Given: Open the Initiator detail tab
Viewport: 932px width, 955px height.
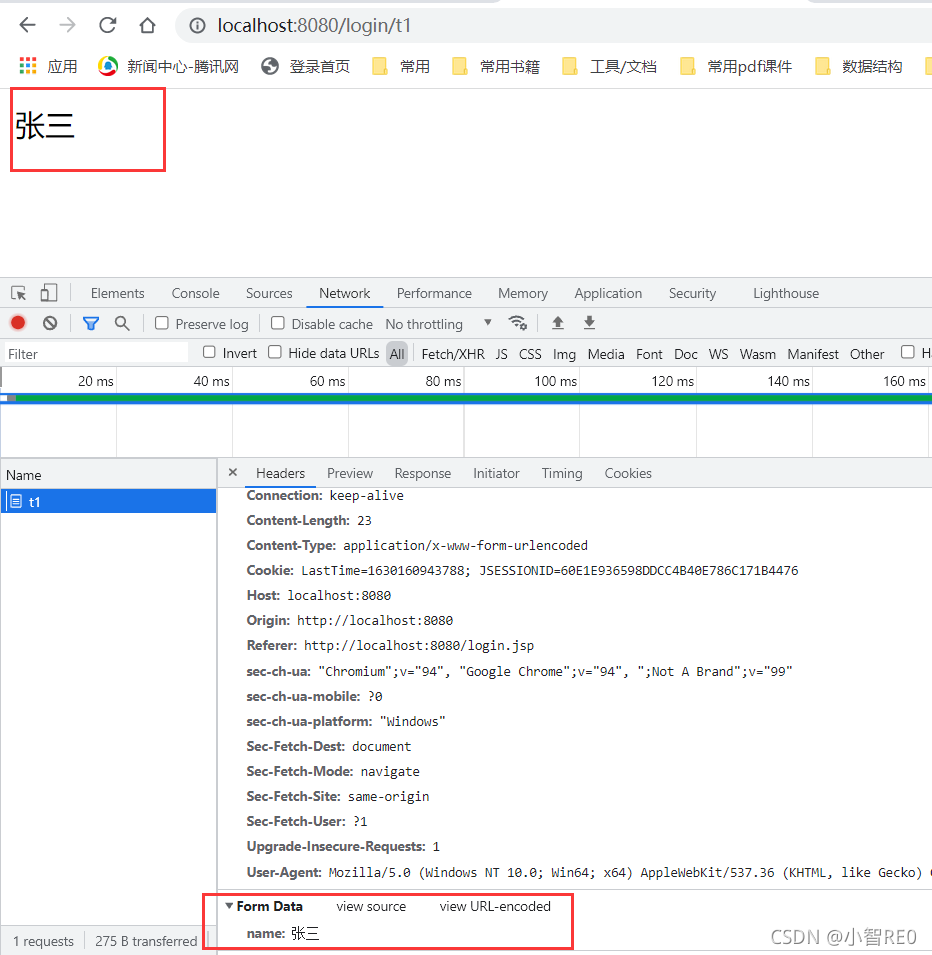Looking at the screenshot, I should click(x=496, y=473).
